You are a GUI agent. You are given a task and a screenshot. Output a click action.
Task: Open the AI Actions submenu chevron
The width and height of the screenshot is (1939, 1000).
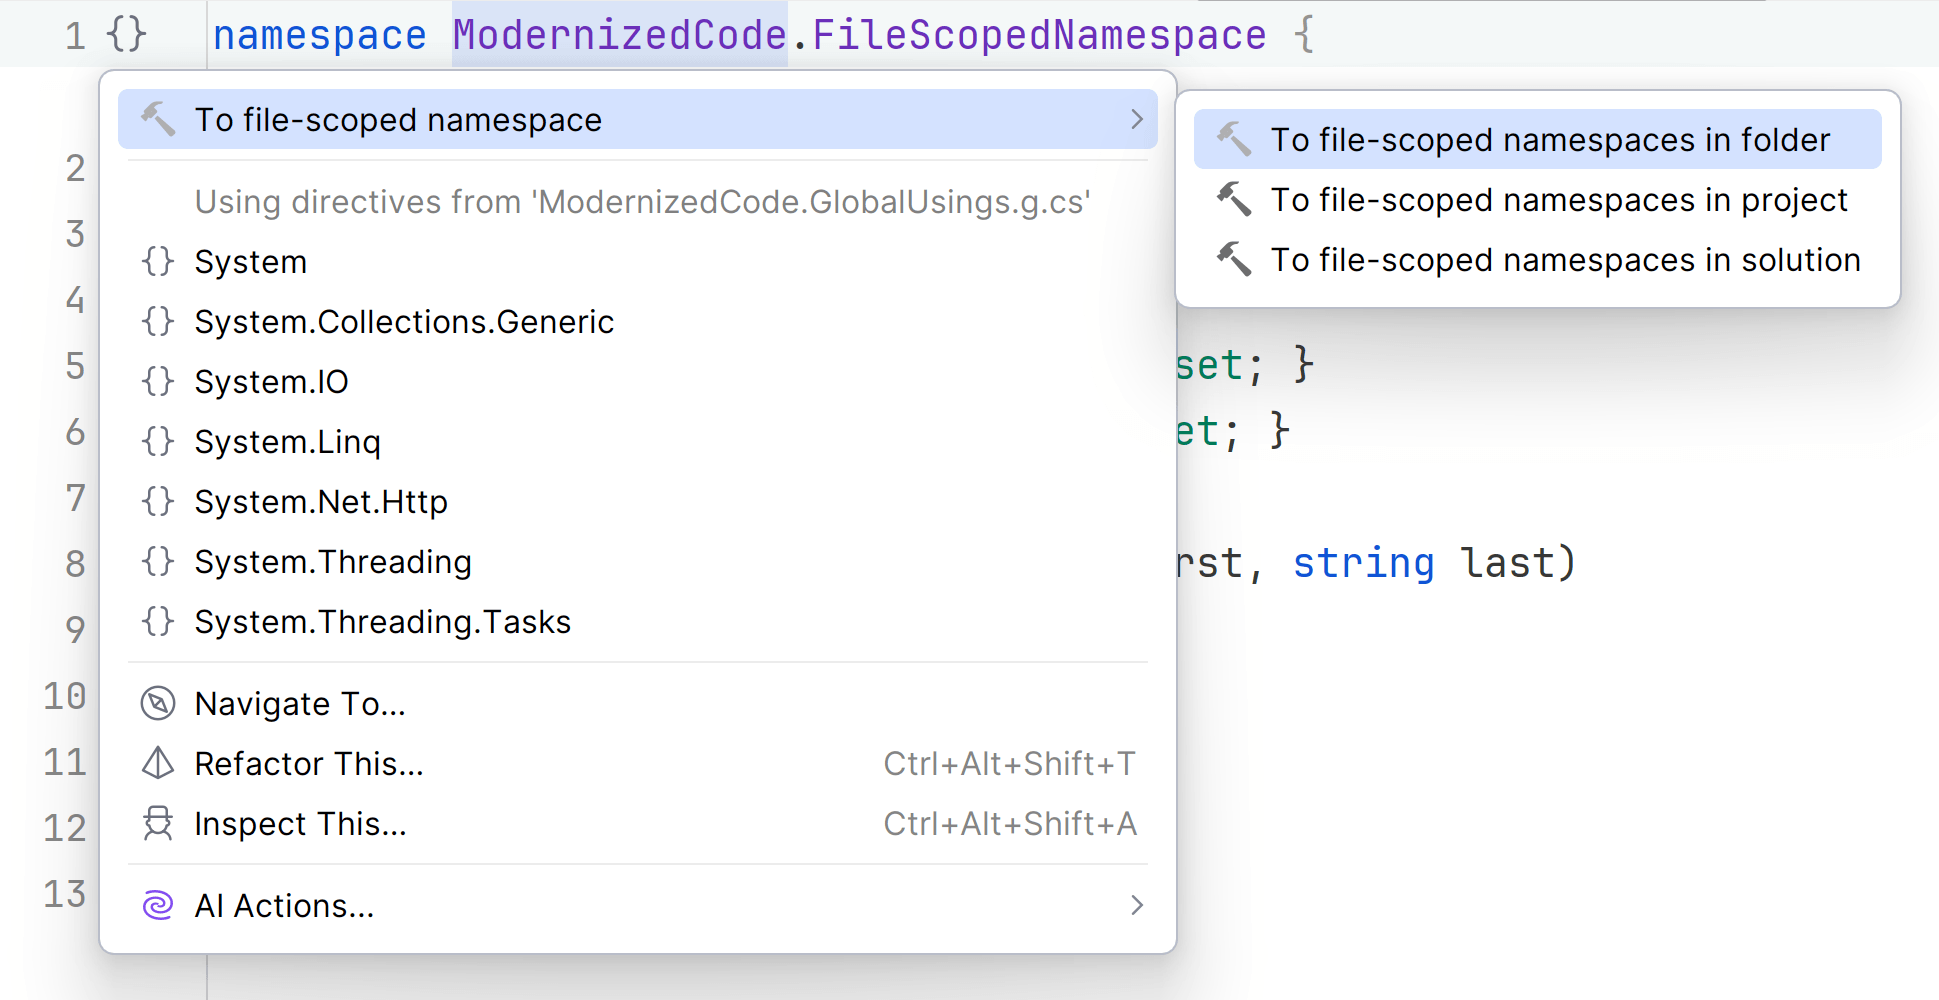click(1136, 905)
